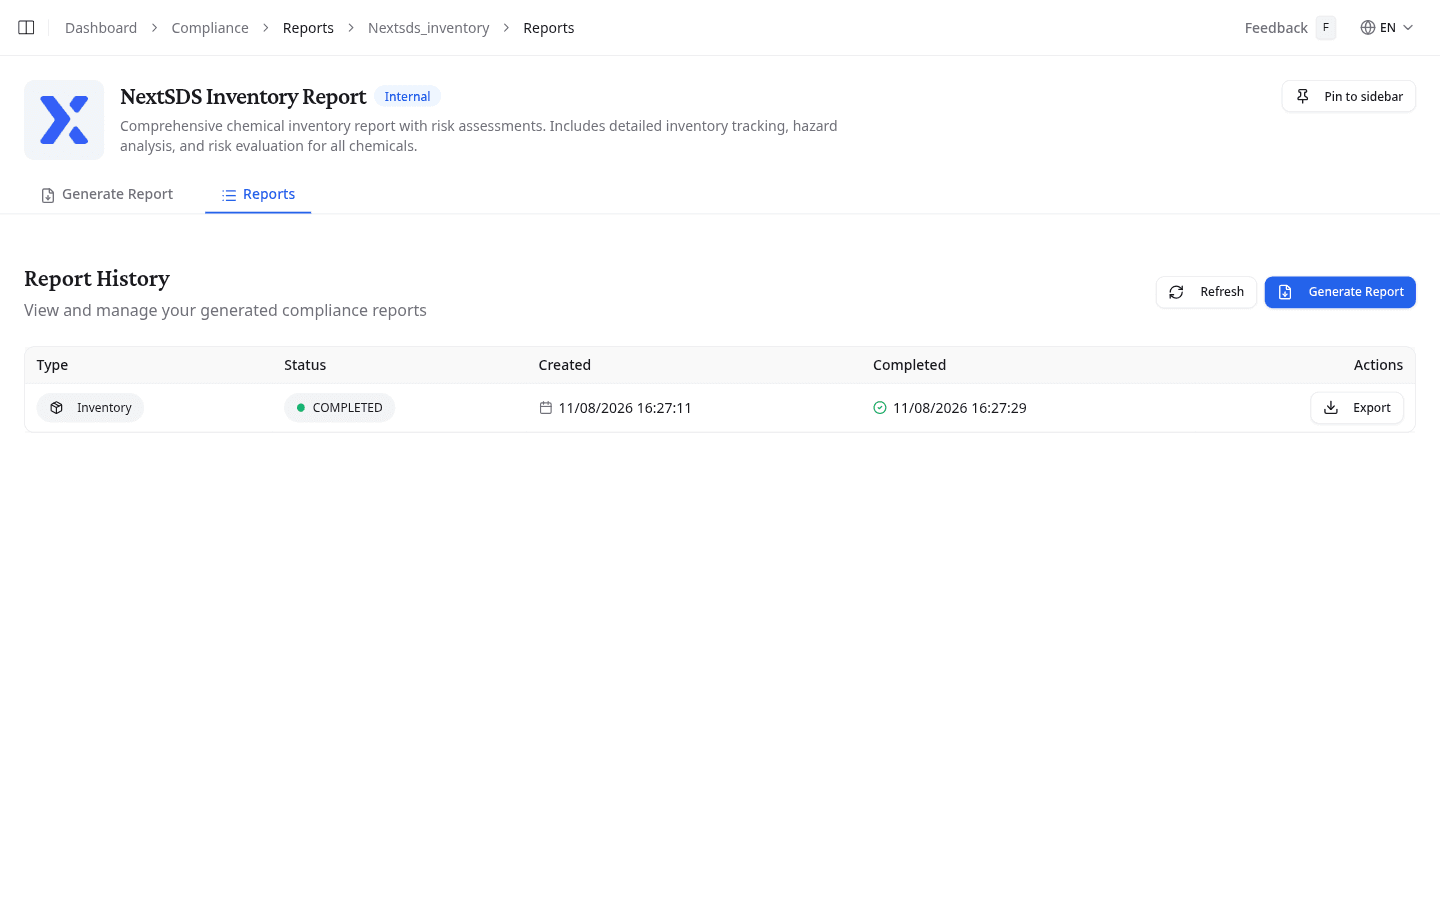Click completed date 11/08/2026 16:27:29
The height and width of the screenshot is (900, 1440).
click(960, 408)
